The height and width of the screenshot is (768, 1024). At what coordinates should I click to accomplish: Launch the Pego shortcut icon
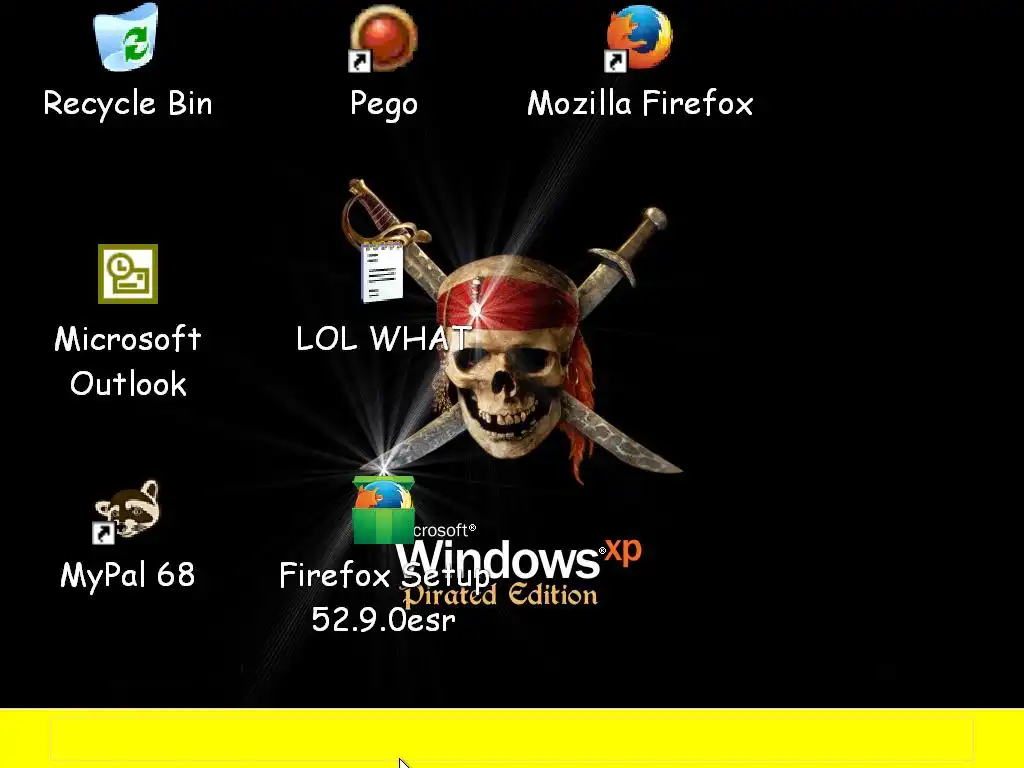point(383,39)
